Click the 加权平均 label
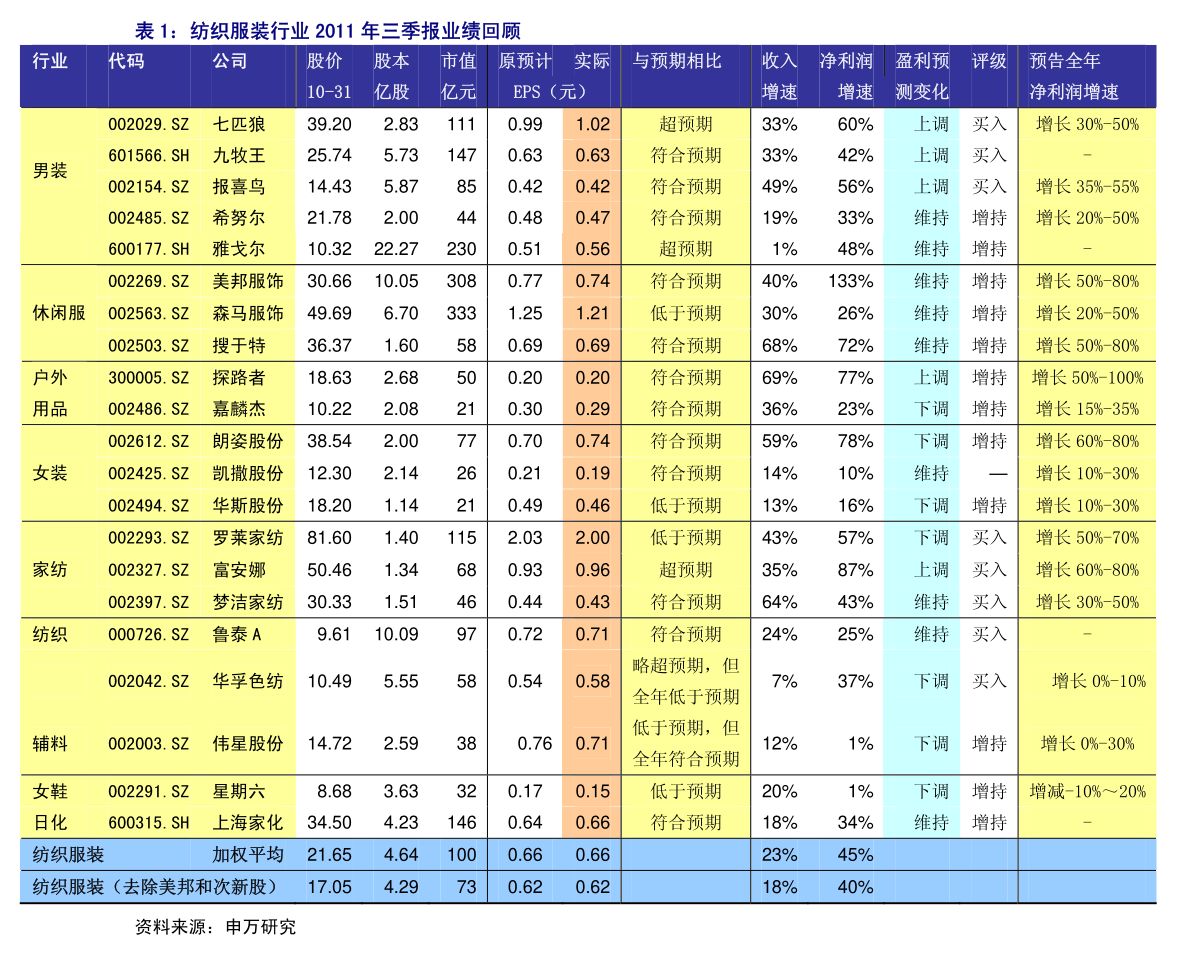This screenshot has height=955, width=1191. coord(248,855)
